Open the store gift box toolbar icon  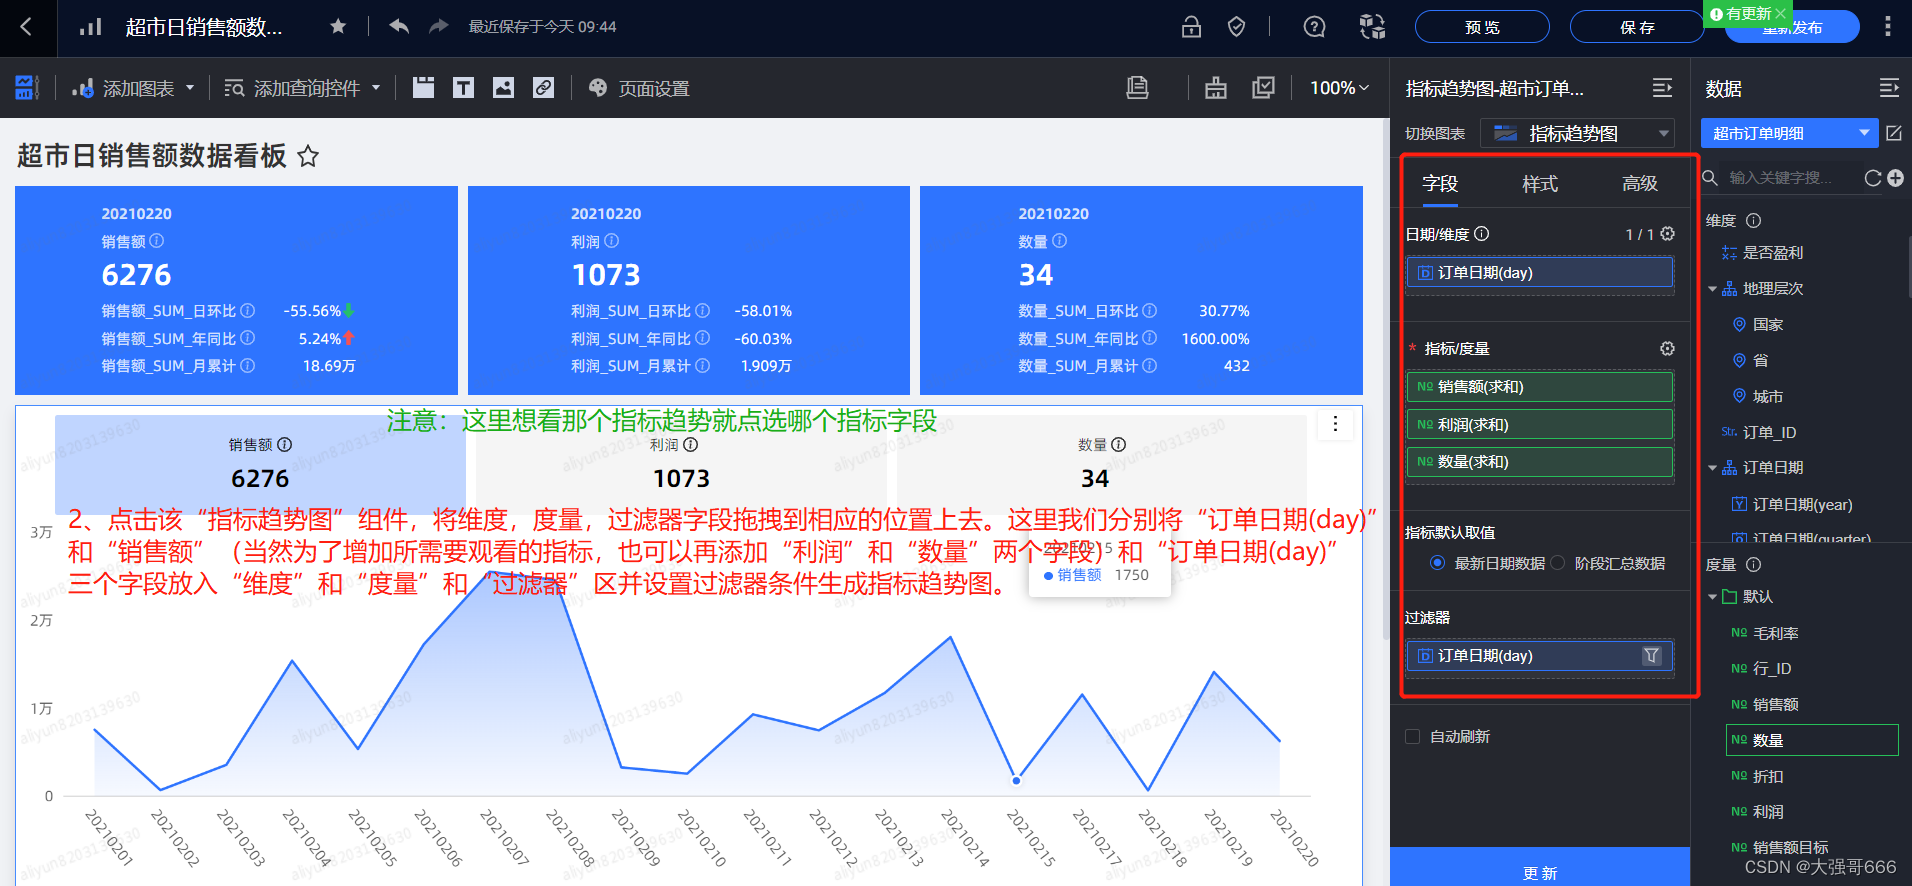pos(1216,88)
